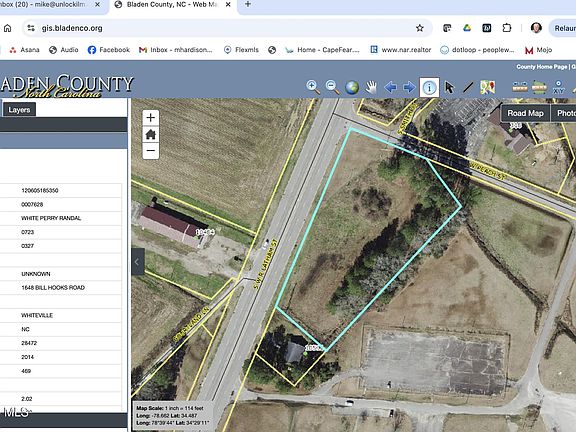
Task: Click the browser home icon
Action: 7,28
